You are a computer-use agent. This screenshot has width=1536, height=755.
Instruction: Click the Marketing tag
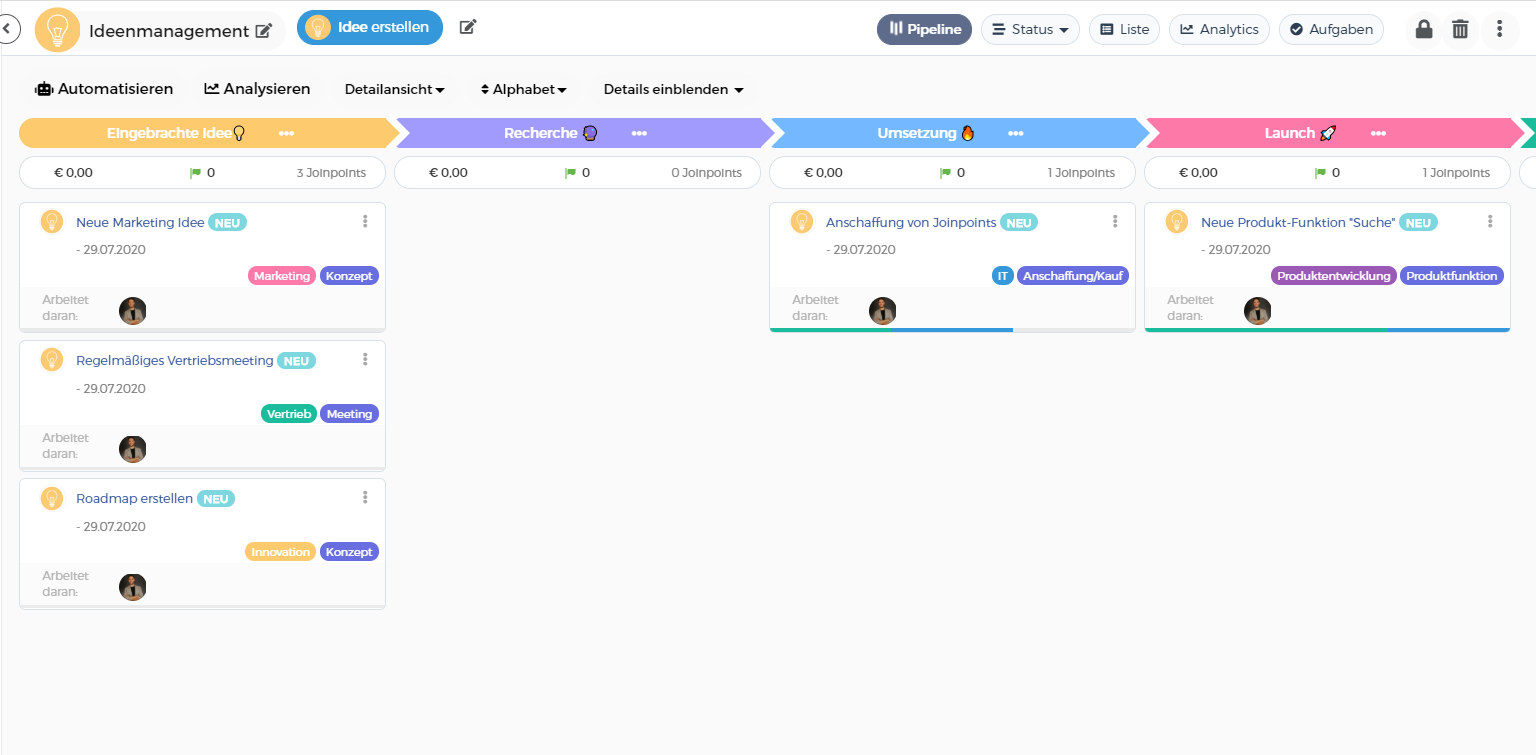[282, 276]
